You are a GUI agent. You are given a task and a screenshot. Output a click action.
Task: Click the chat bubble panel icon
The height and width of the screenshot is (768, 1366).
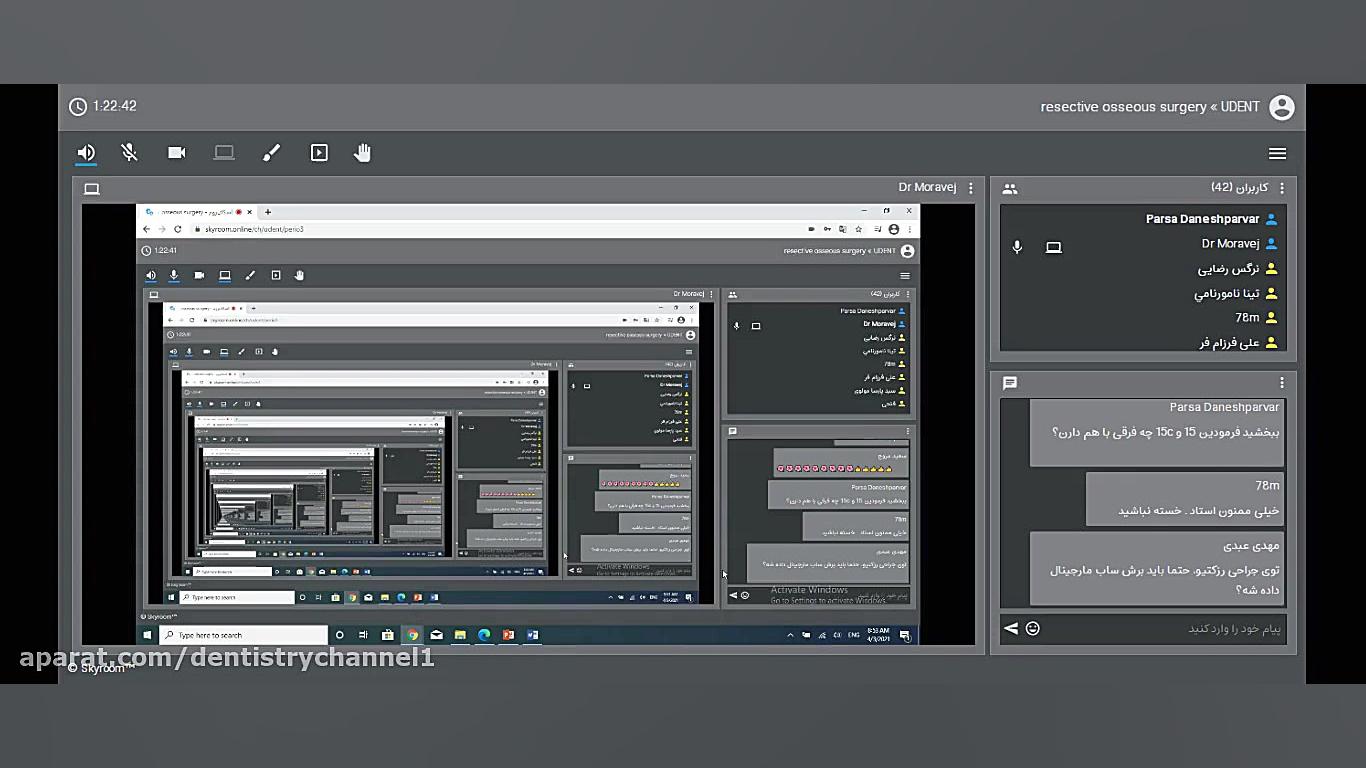click(1010, 383)
